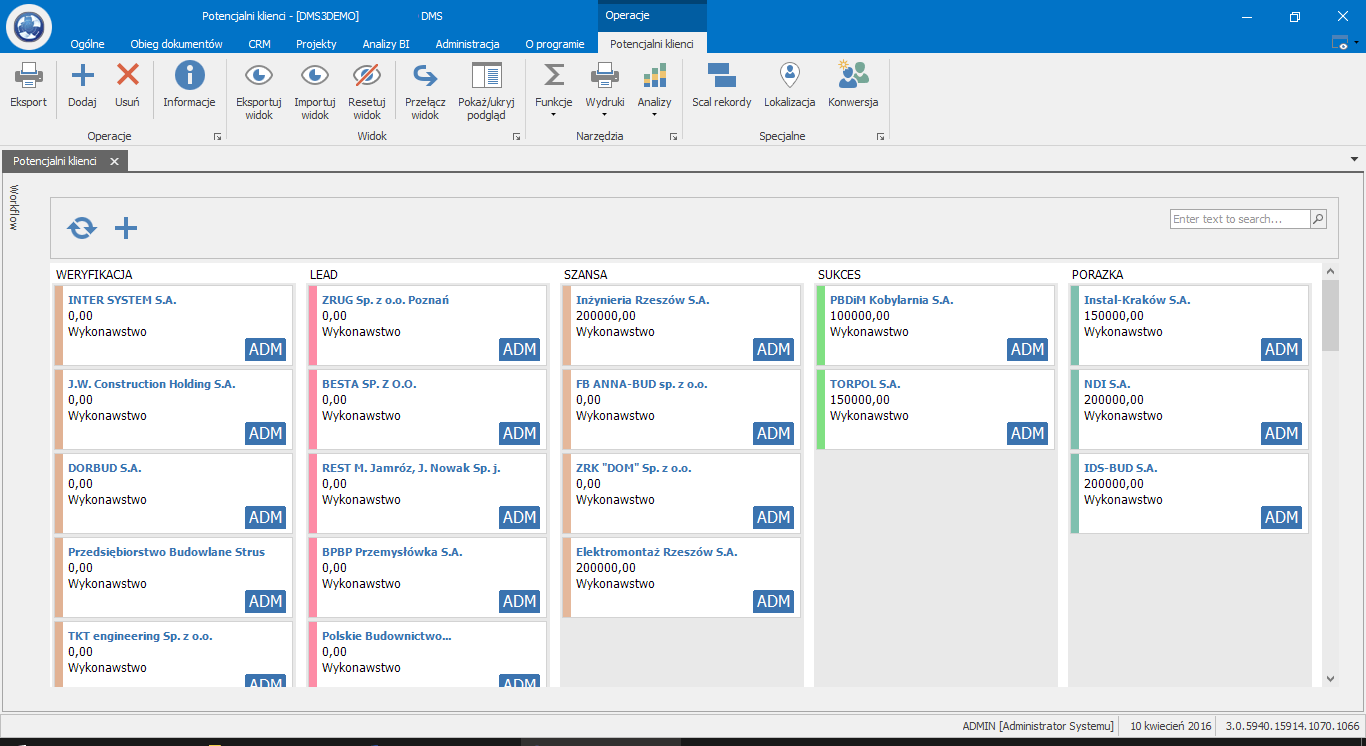Viewport: 1366px width, 746px height.
Task: Click the Usuń red X icon
Action: point(127,75)
